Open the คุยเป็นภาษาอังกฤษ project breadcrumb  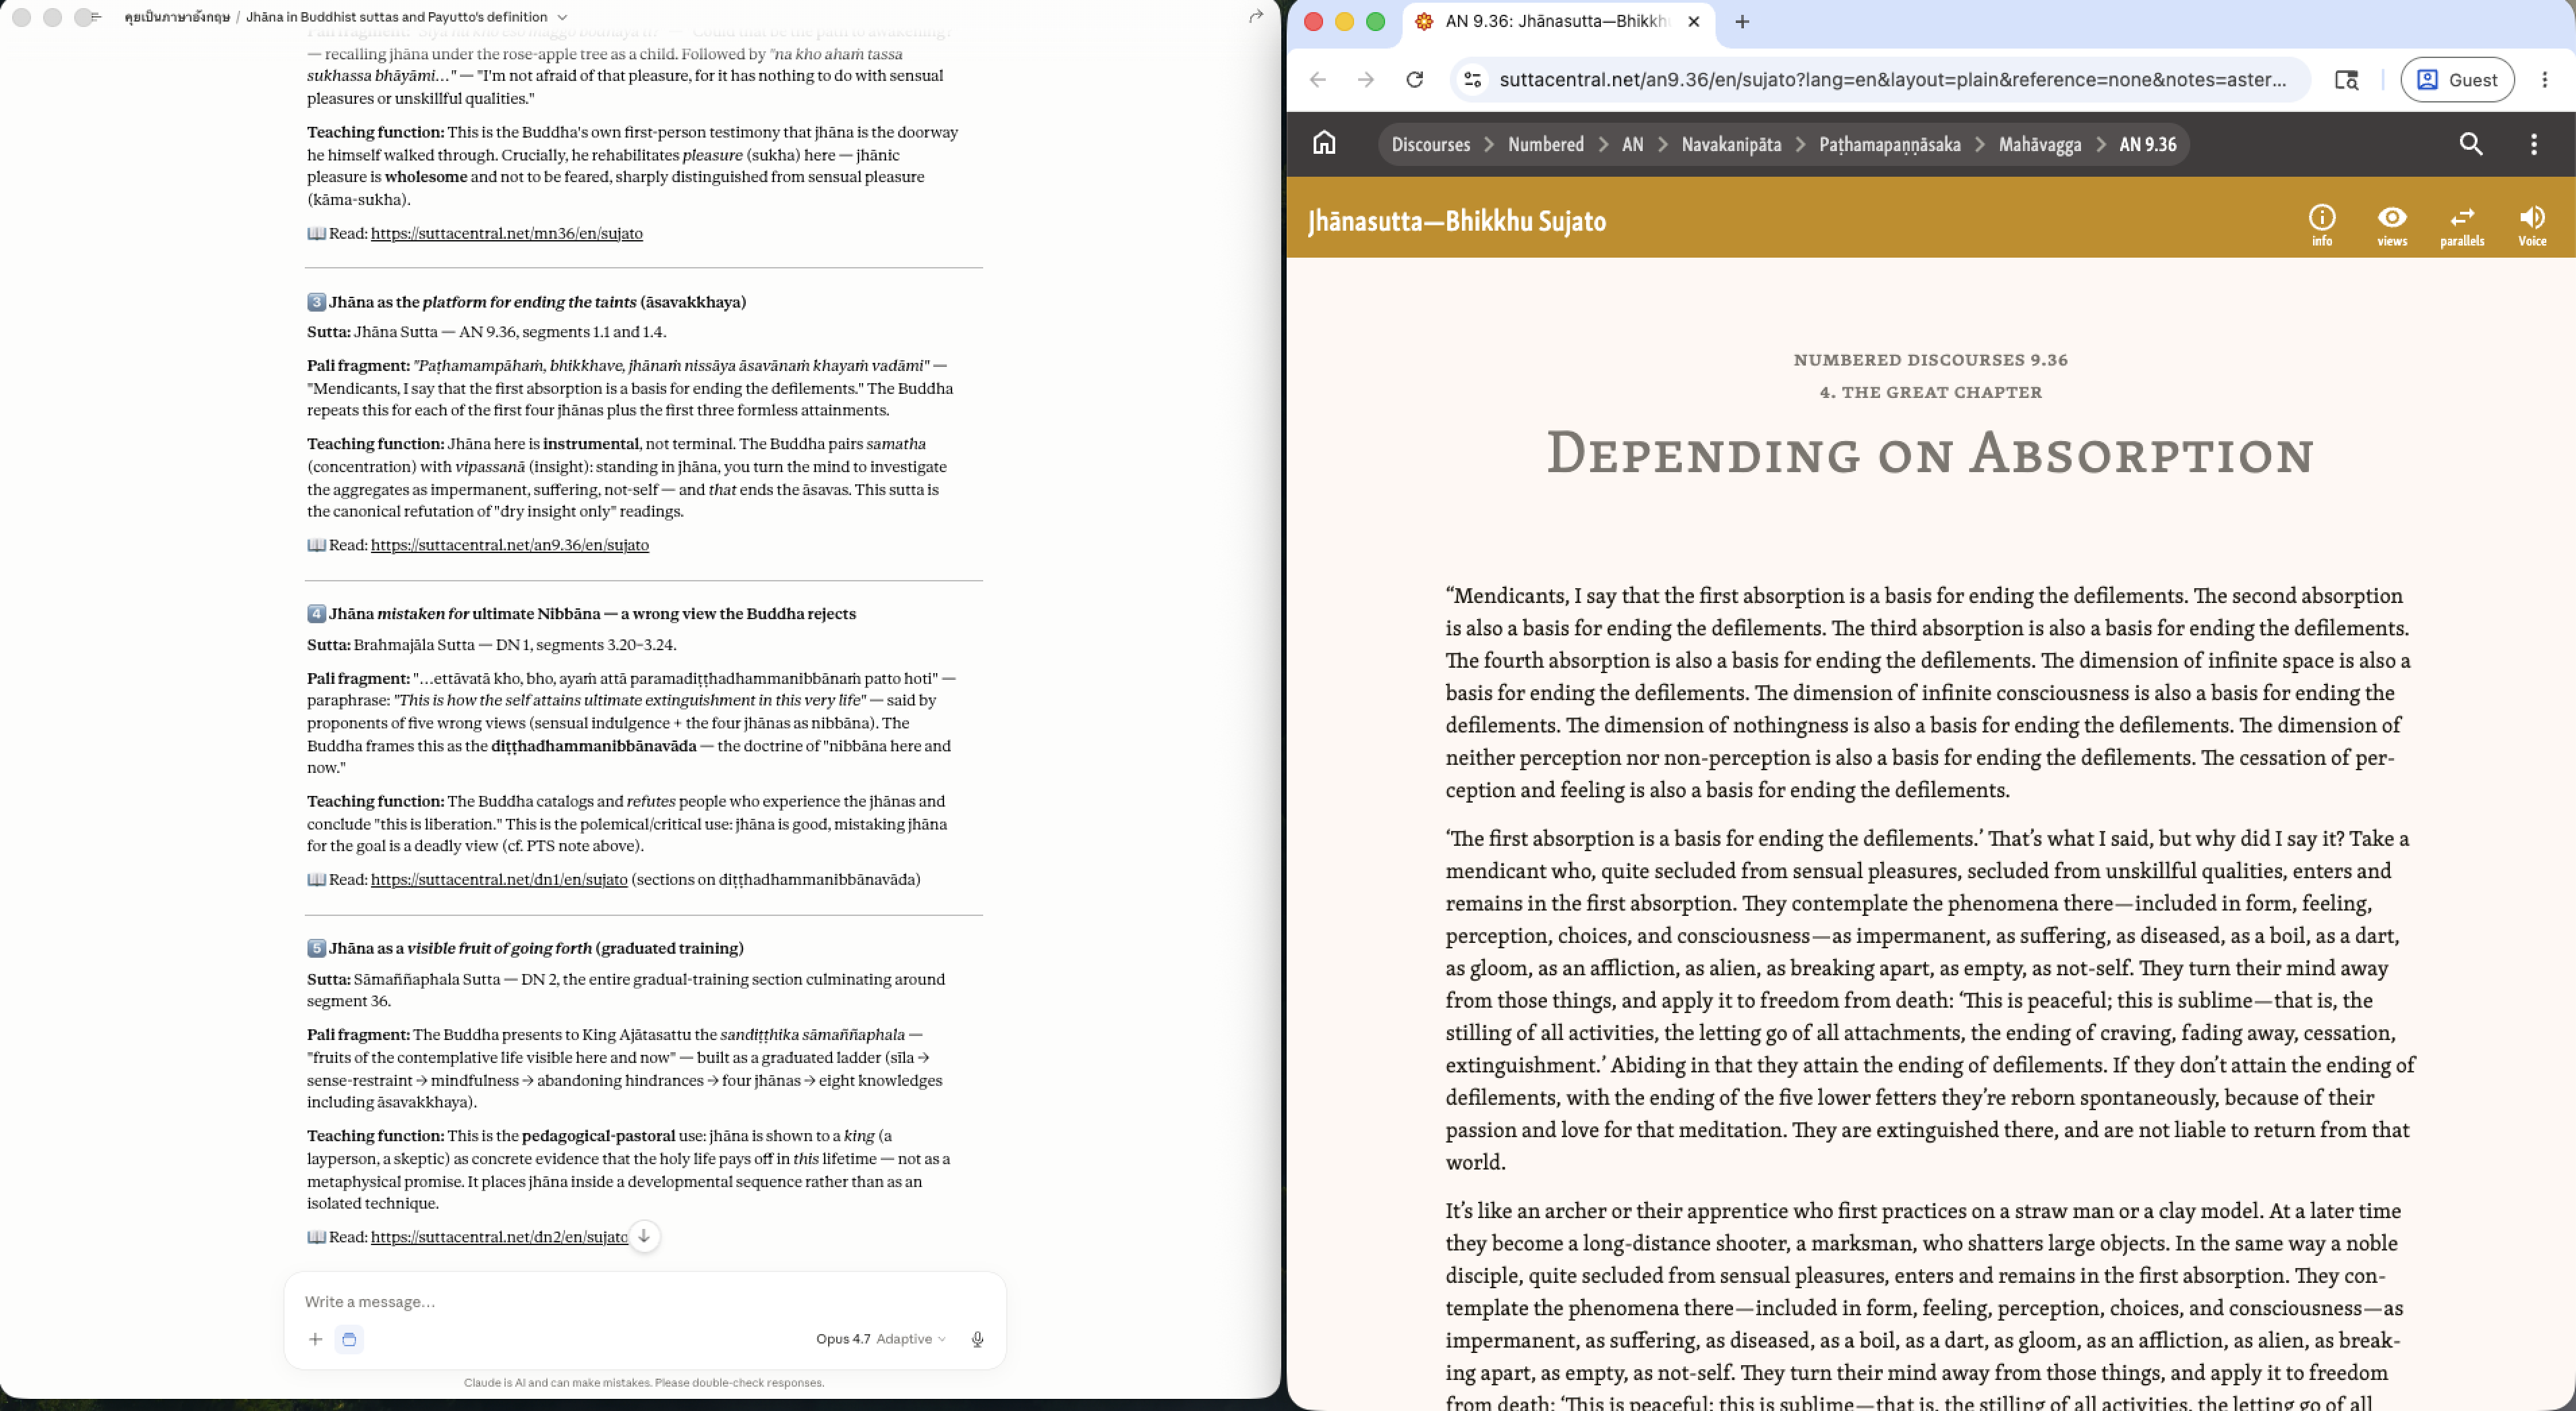[x=177, y=17]
